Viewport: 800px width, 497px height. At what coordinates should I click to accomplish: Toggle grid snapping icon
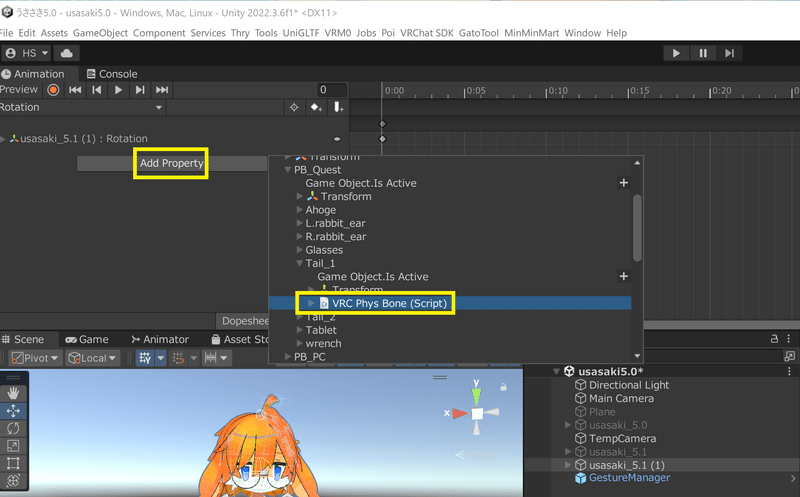click(x=178, y=358)
